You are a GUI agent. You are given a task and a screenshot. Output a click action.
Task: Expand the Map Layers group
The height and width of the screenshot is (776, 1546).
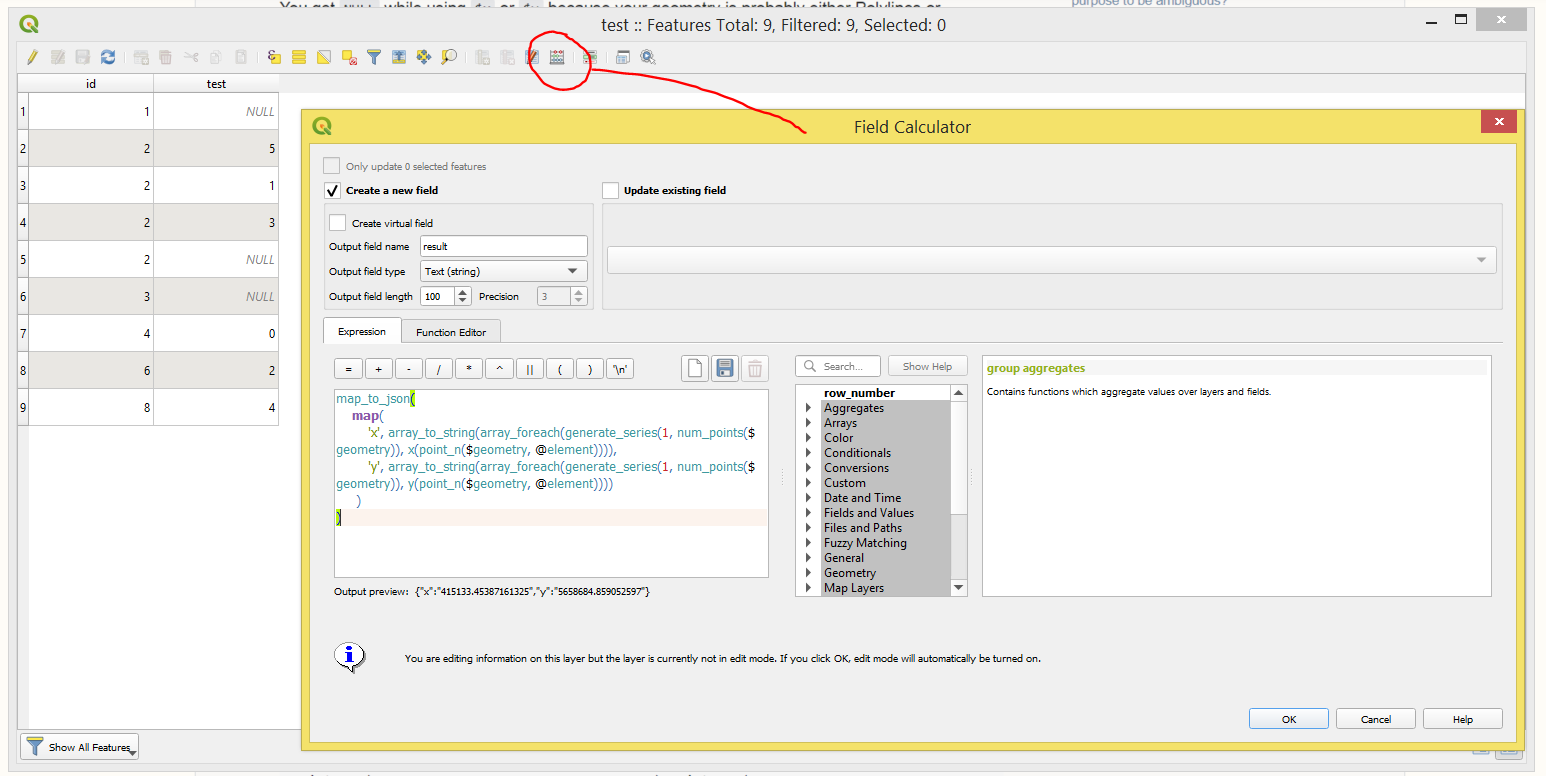[x=809, y=588]
